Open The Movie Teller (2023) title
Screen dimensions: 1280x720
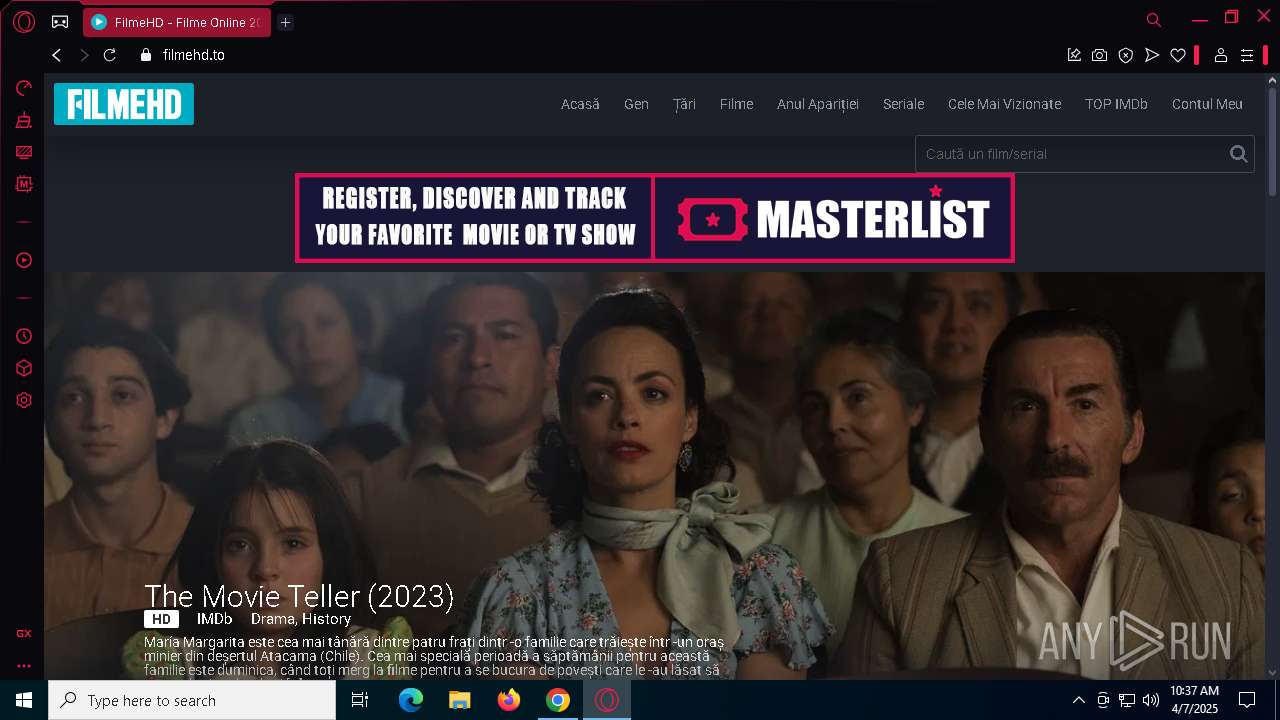[299, 596]
